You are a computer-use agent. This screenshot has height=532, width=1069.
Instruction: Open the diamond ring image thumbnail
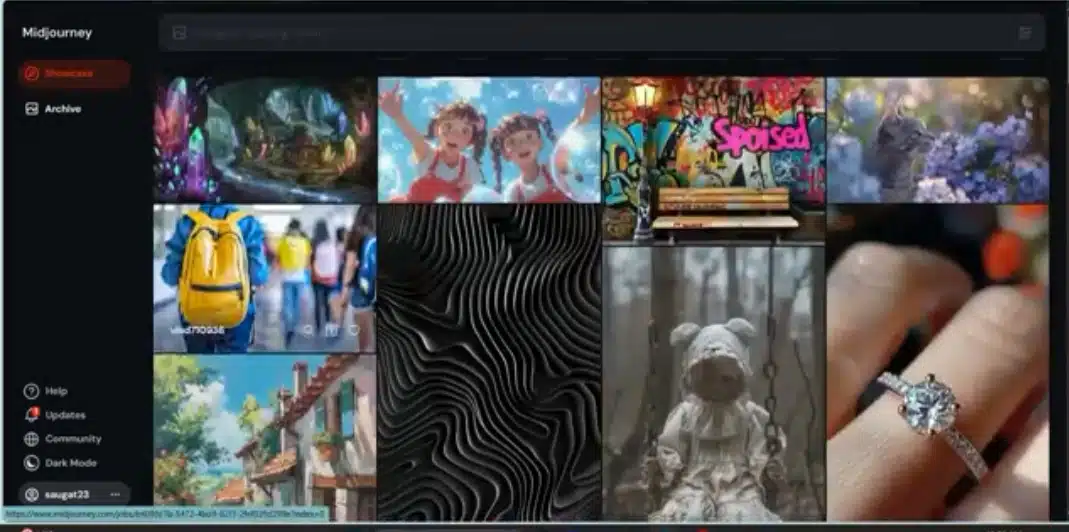pos(938,363)
